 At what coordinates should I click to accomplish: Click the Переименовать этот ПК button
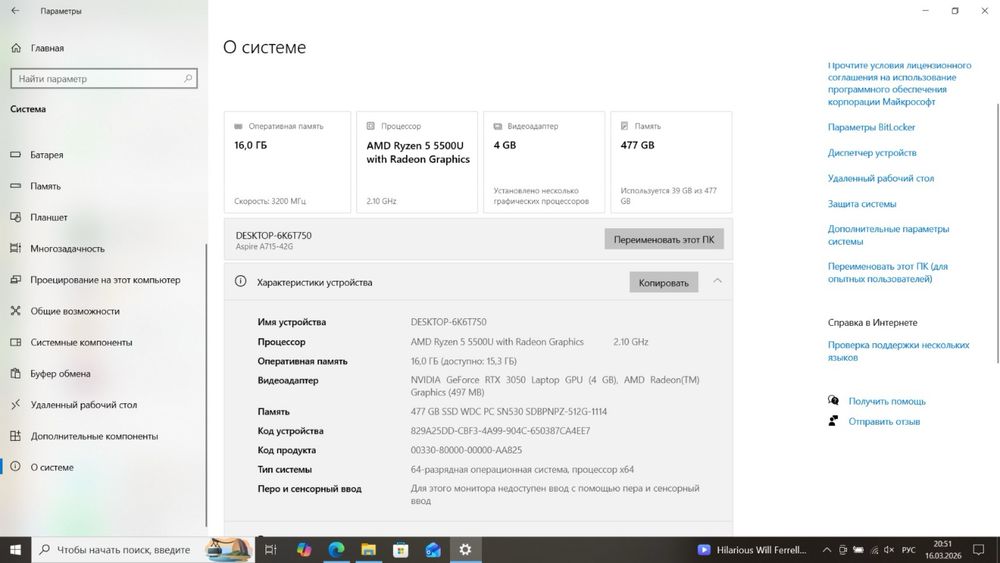664,239
